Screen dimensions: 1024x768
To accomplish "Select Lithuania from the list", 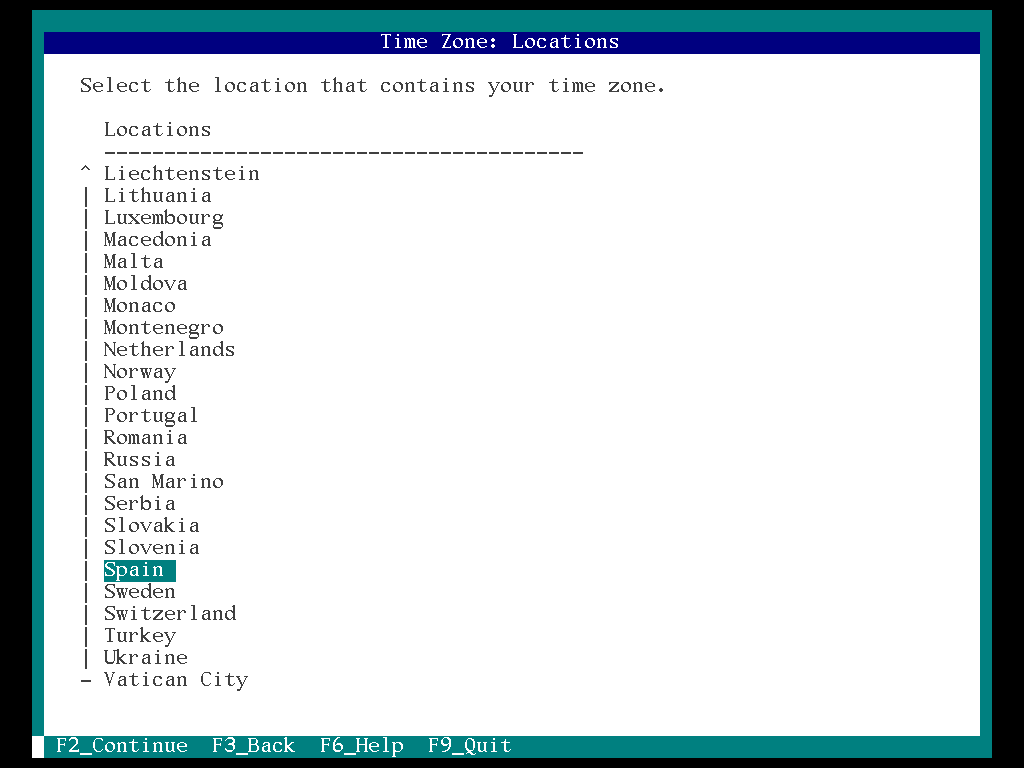I will pos(157,196).
